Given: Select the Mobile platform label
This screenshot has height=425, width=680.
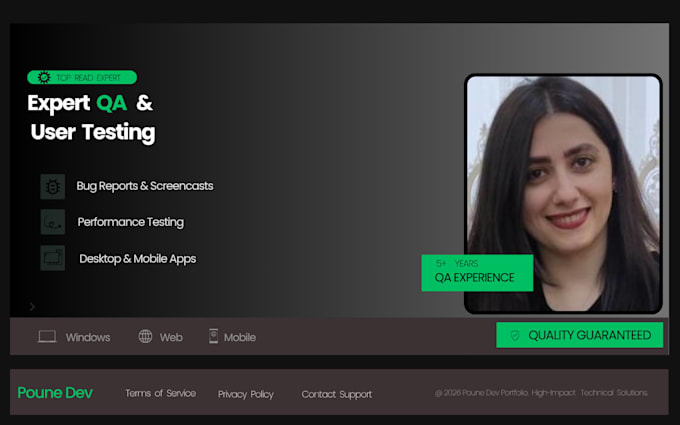Looking at the screenshot, I should coord(240,337).
